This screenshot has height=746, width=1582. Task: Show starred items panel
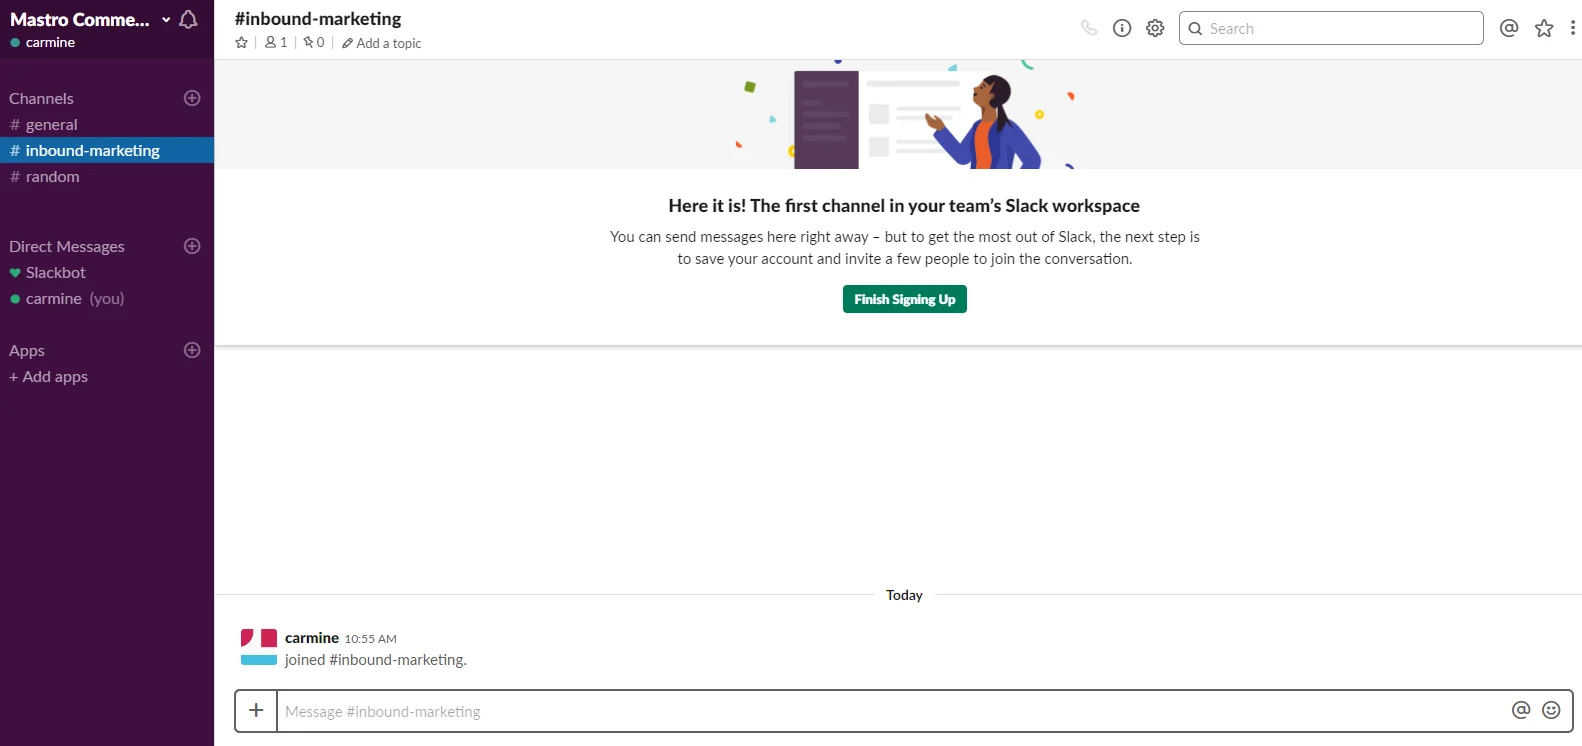pos(1544,28)
